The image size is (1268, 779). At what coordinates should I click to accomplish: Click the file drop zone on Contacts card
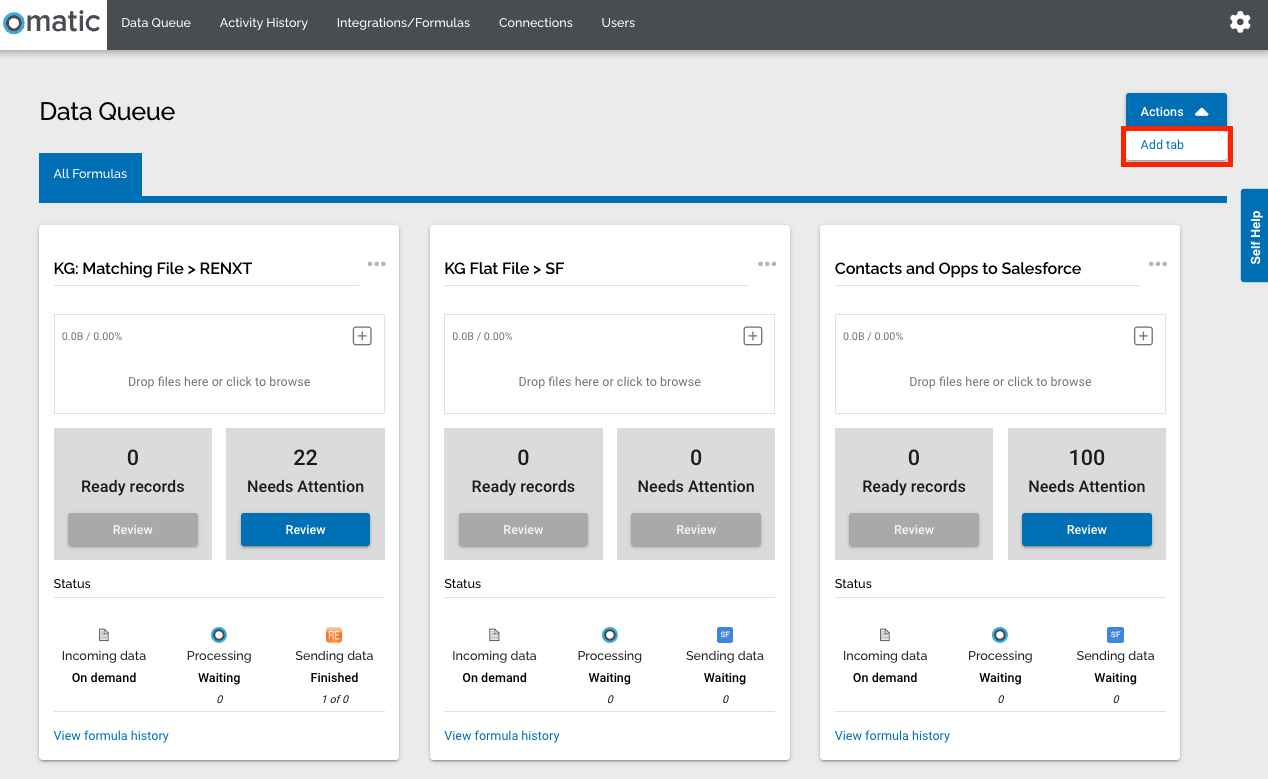click(x=999, y=381)
